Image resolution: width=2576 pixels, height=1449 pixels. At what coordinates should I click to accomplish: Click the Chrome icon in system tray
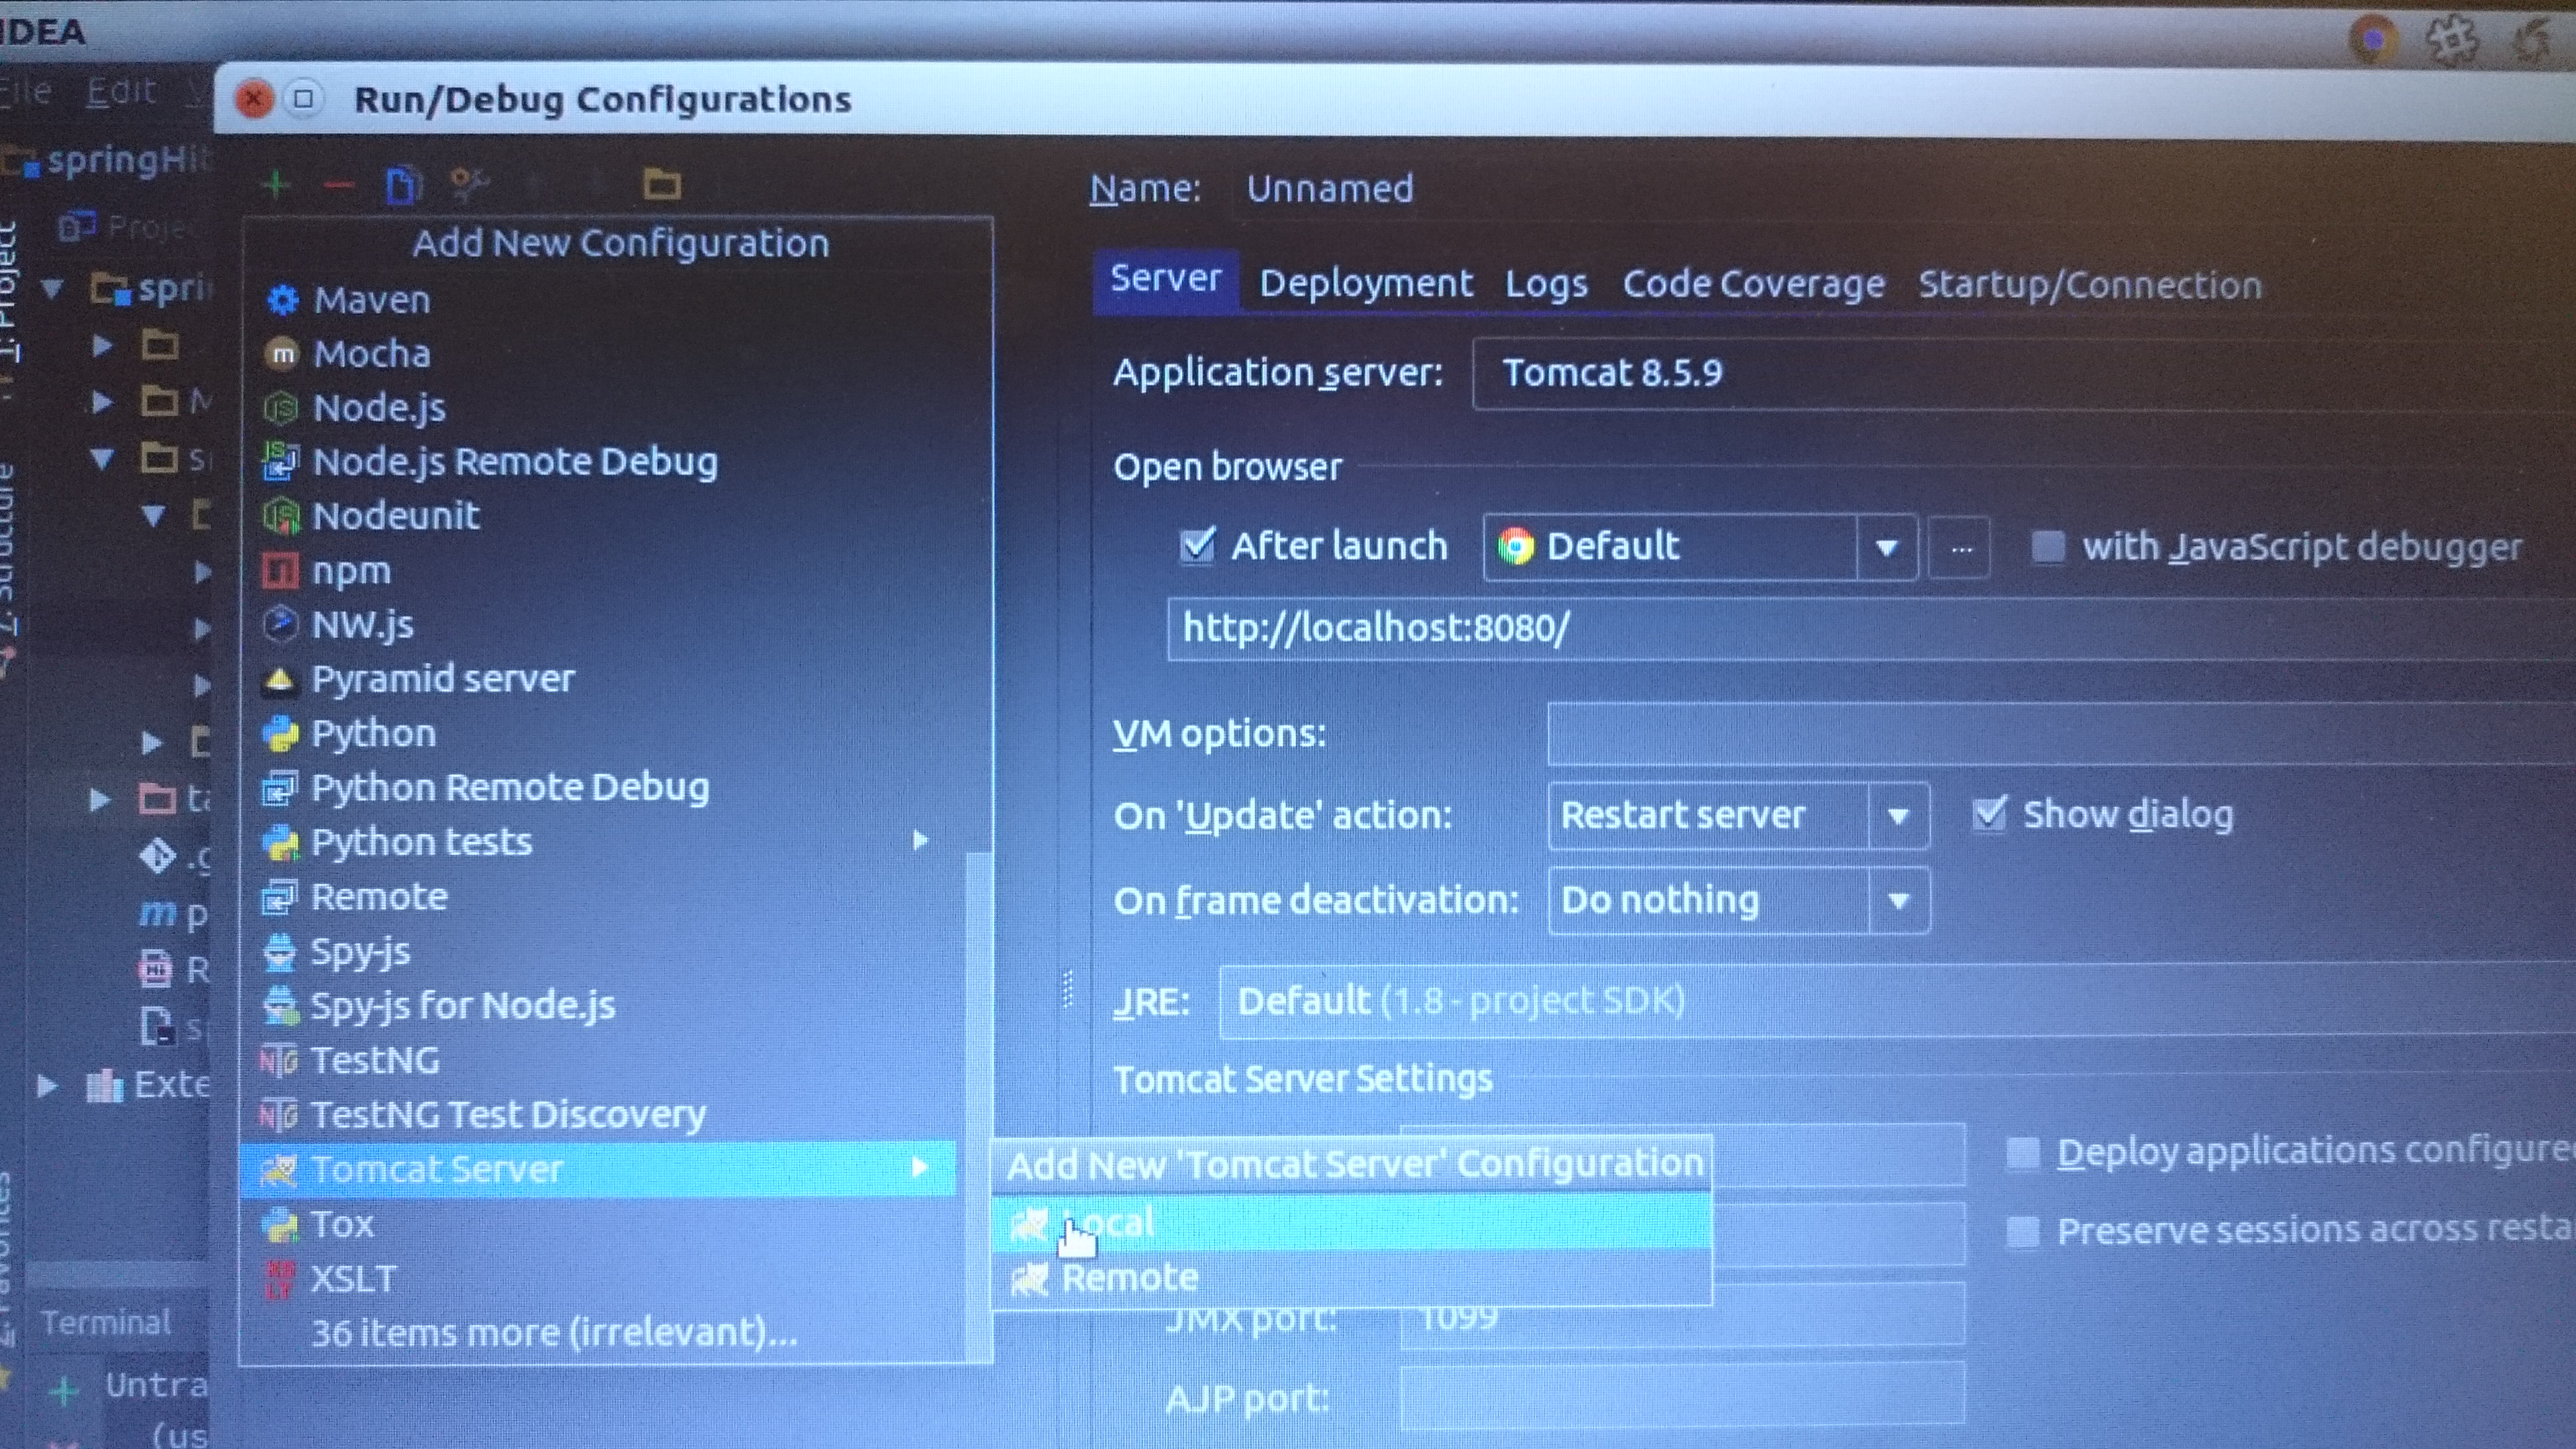click(2373, 39)
